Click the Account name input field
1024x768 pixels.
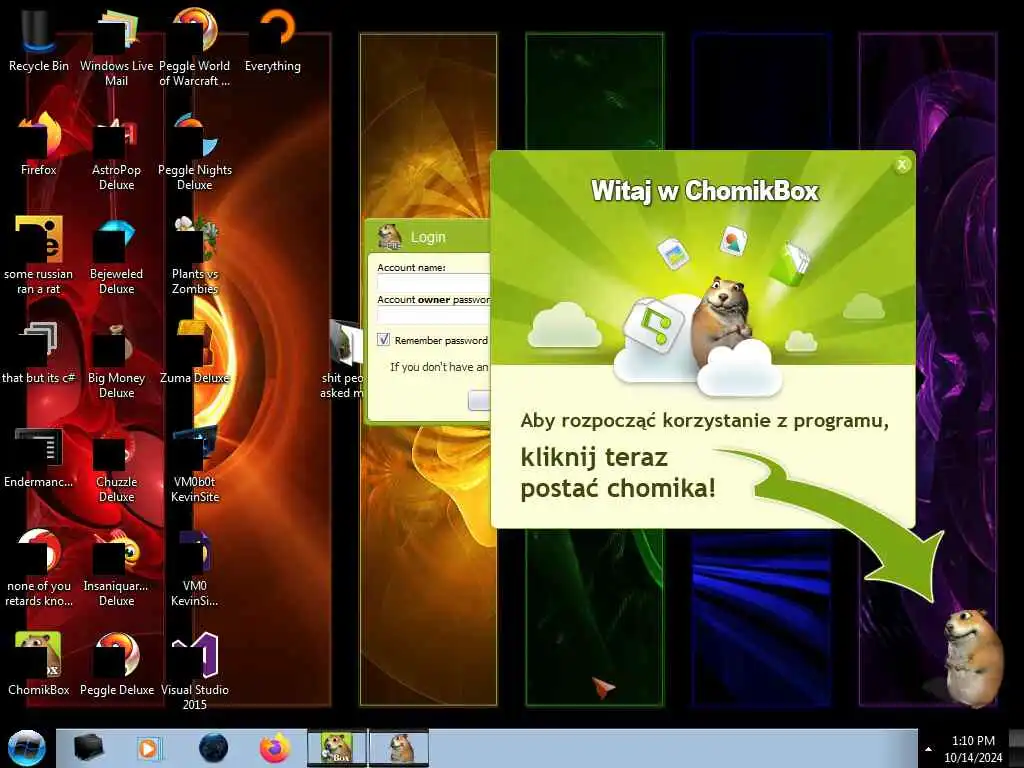tap(433, 283)
